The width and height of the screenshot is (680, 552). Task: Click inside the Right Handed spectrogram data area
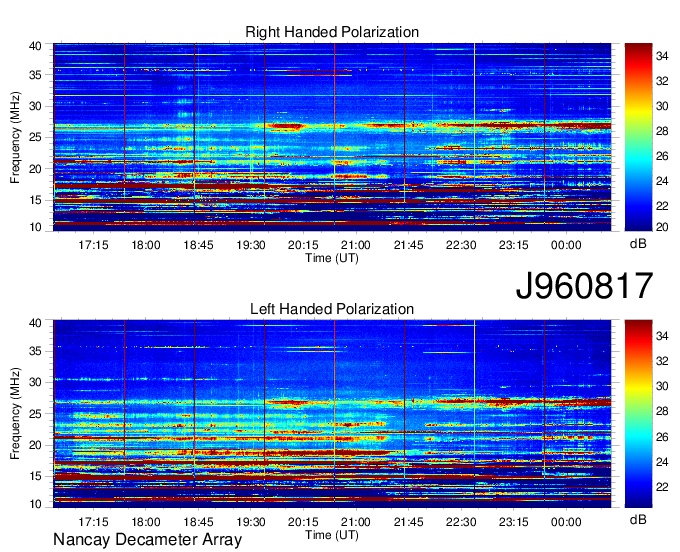tap(332, 137)
